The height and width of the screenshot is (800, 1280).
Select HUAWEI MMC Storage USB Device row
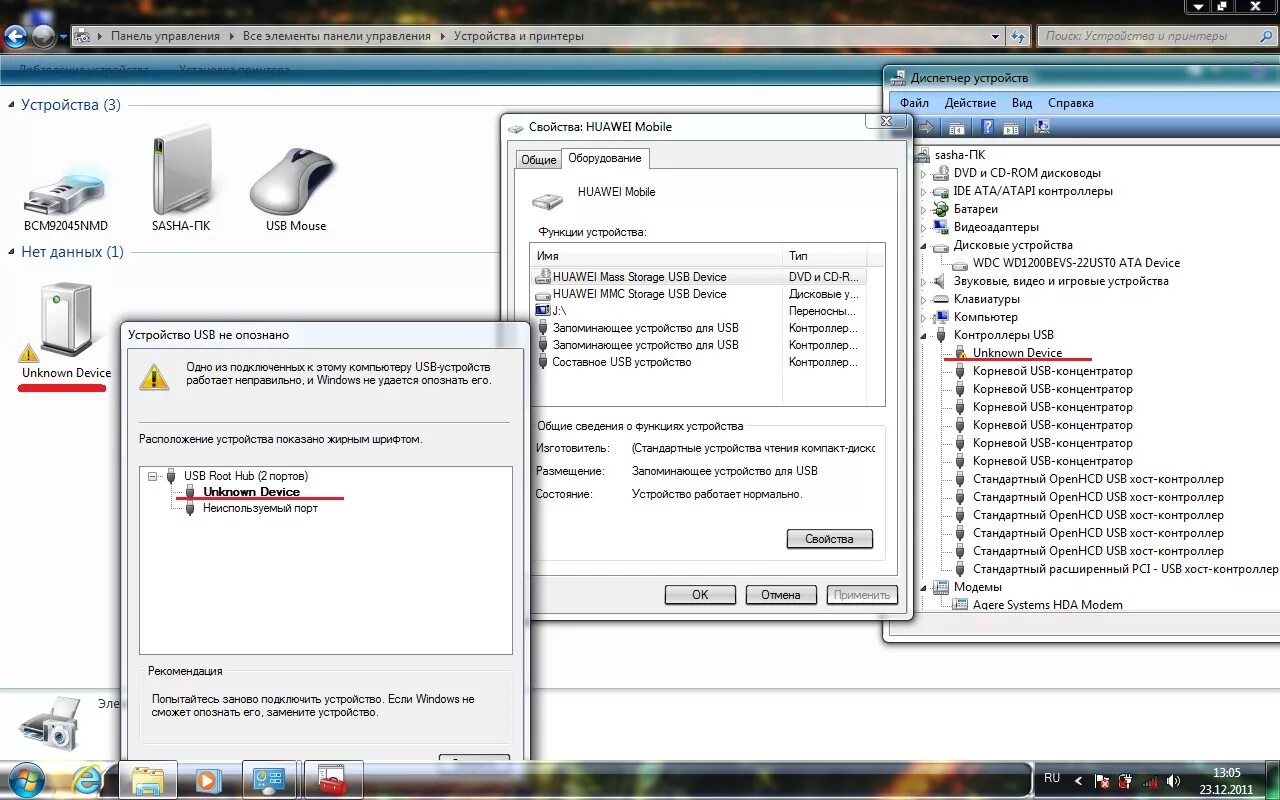[x=699, y=294]
